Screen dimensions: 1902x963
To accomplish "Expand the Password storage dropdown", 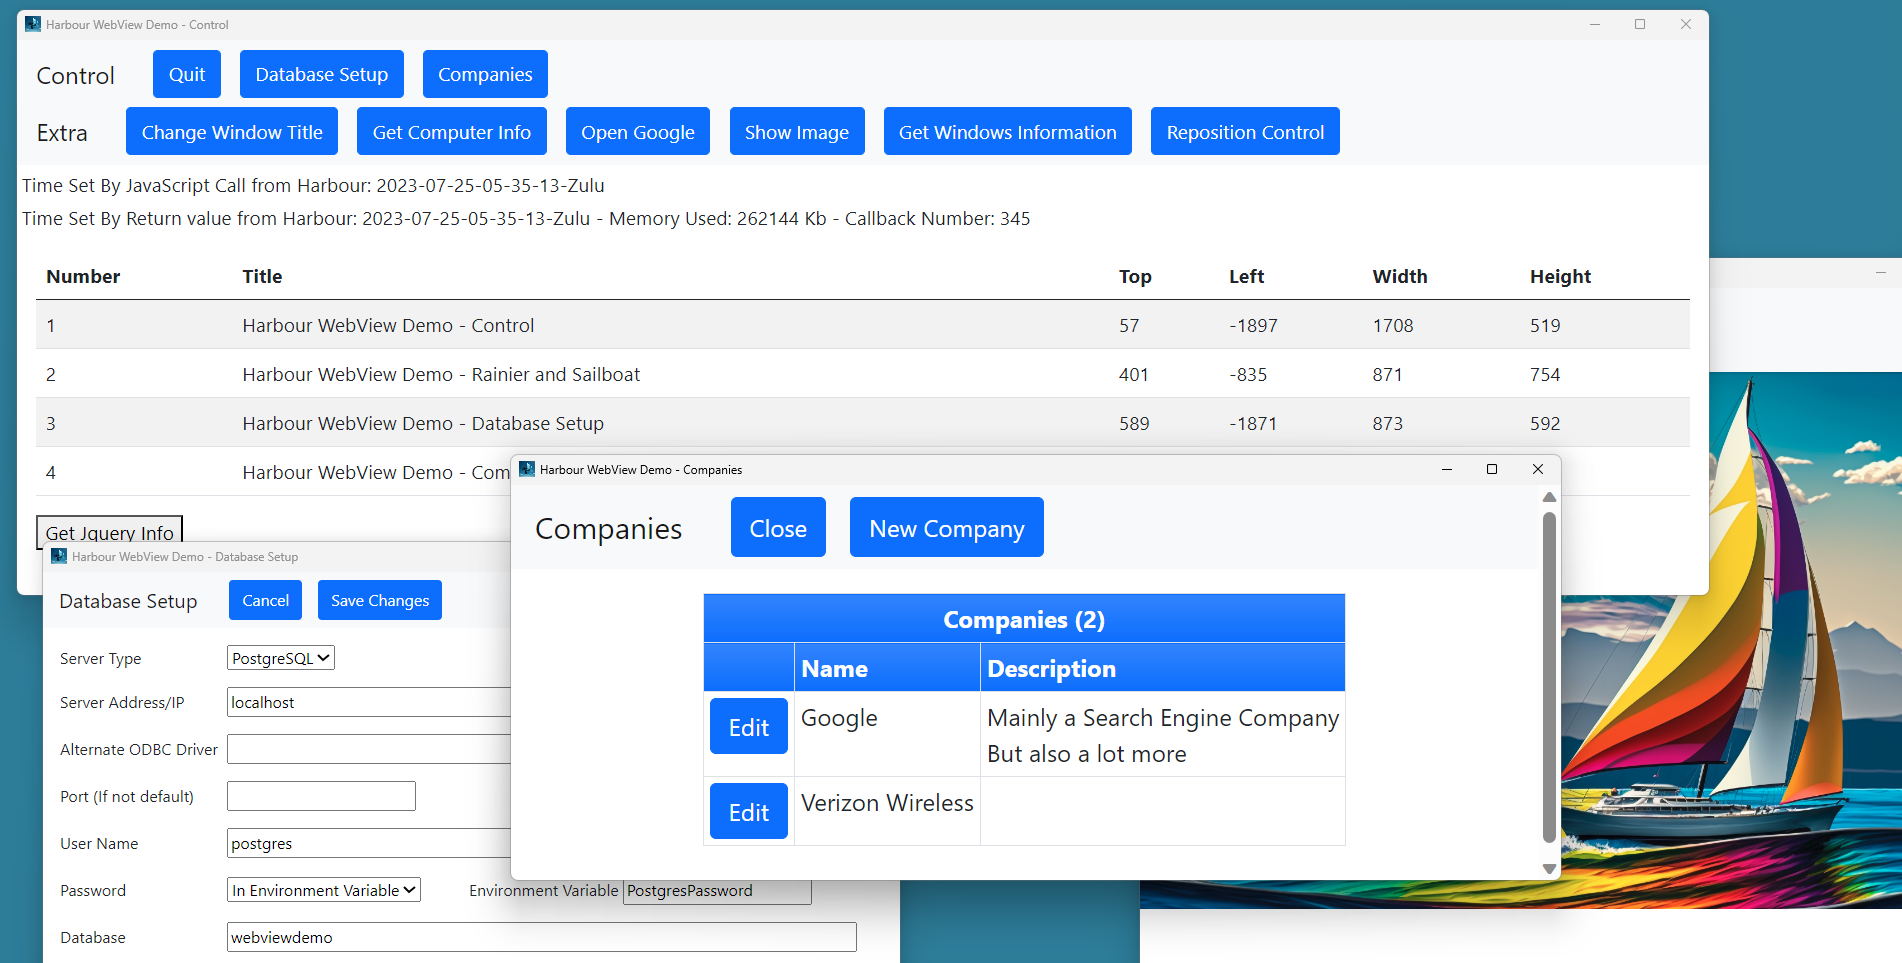I will (x=323, y=890).
